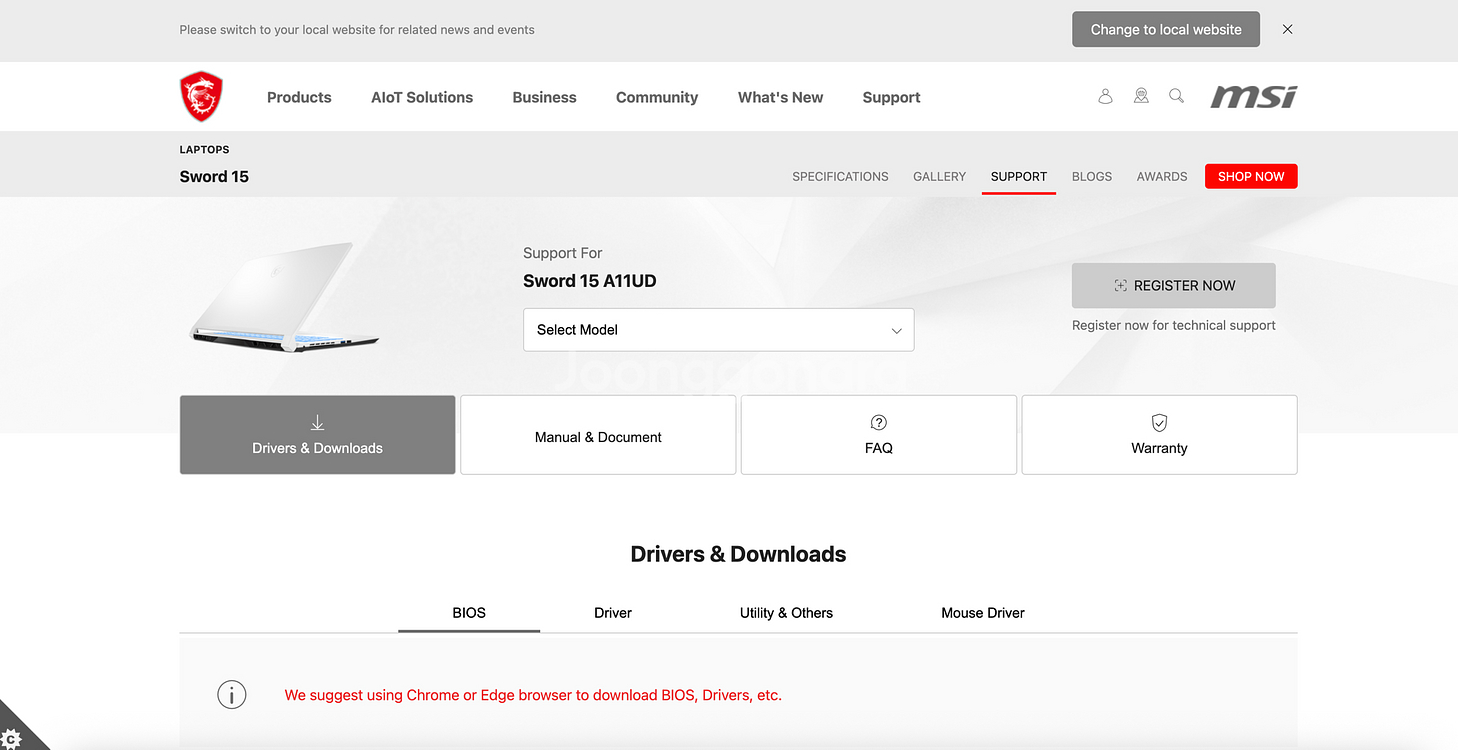The width and height of the screenshot is (1458, 750).
Task: Click the 'Register now for technical support' text
Action: click(x=1174, y=325)
